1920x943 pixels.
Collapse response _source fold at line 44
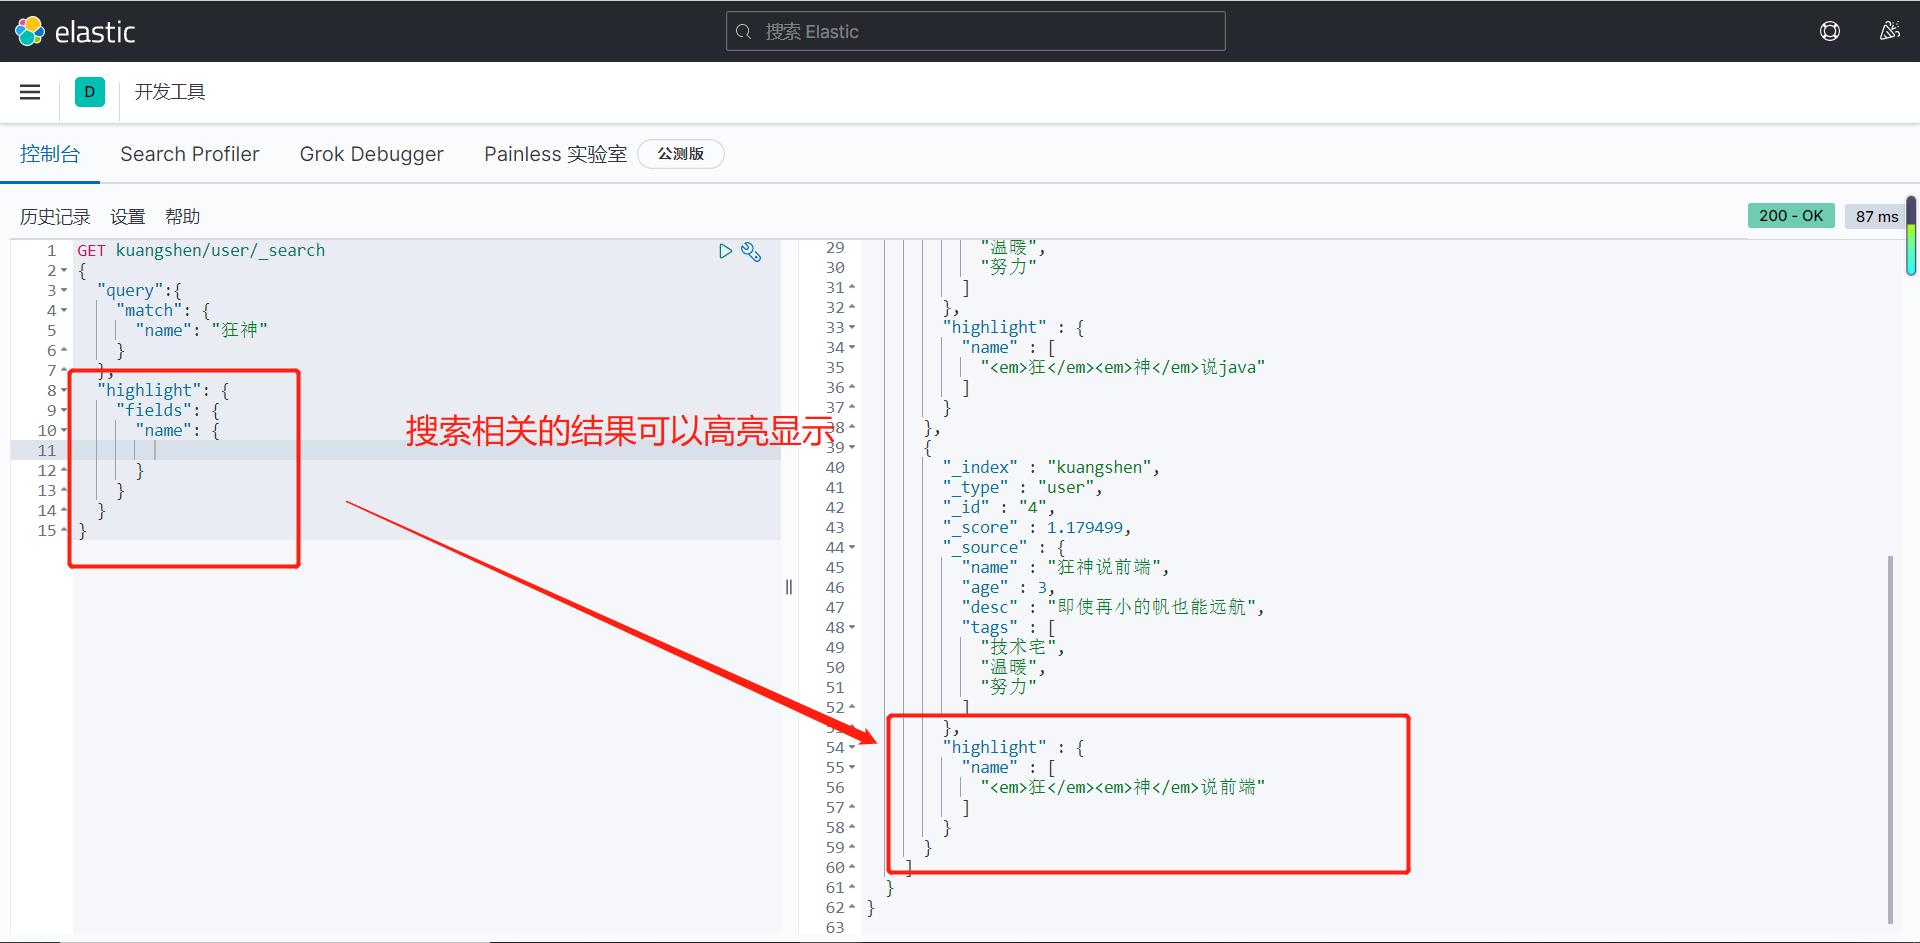point(852,548)
